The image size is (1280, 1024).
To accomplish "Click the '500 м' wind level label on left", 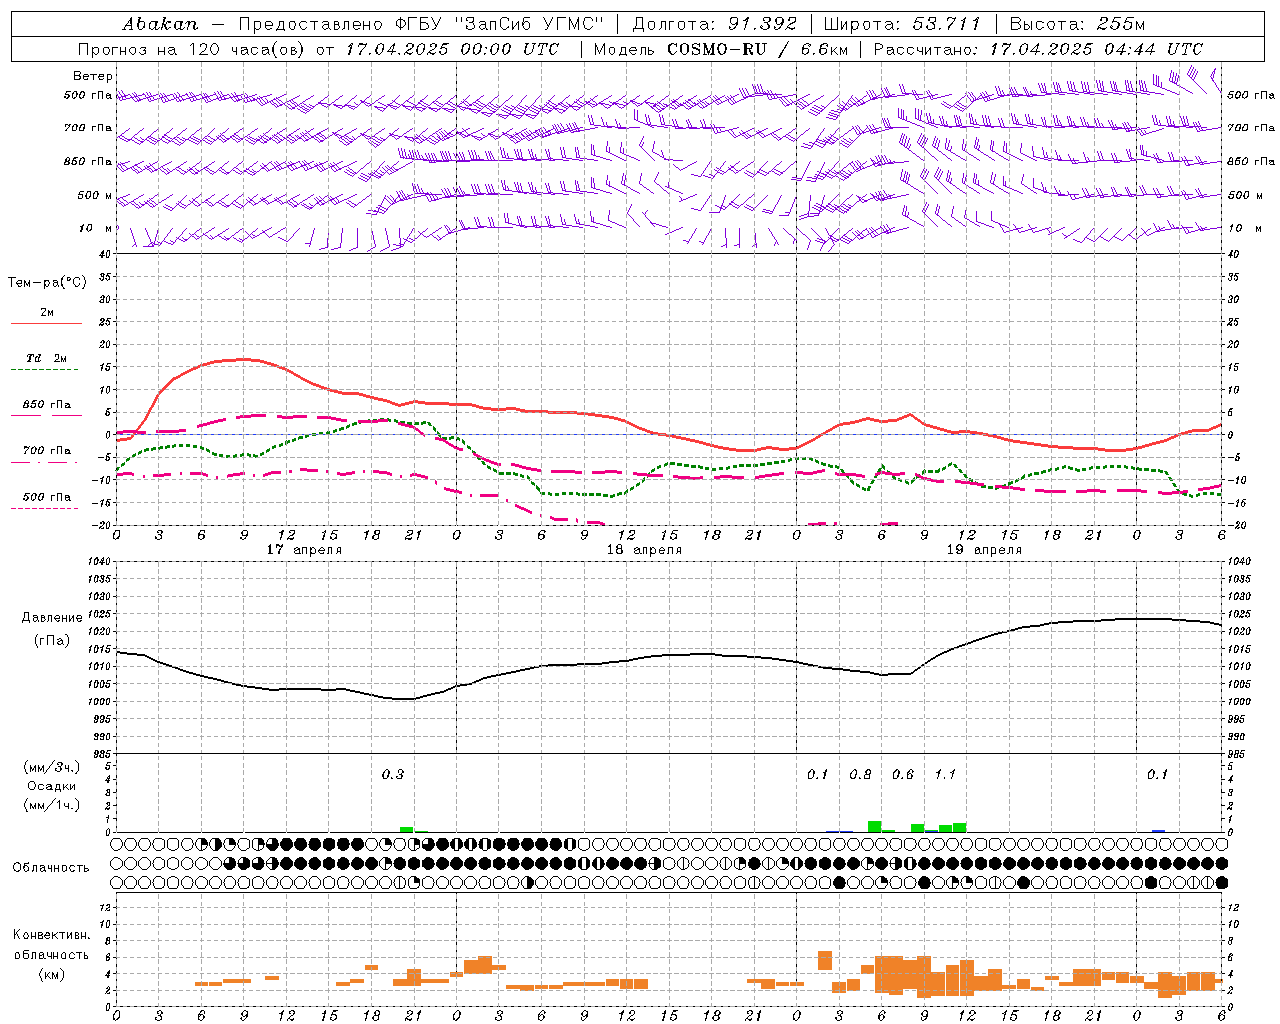I will 95,195.
